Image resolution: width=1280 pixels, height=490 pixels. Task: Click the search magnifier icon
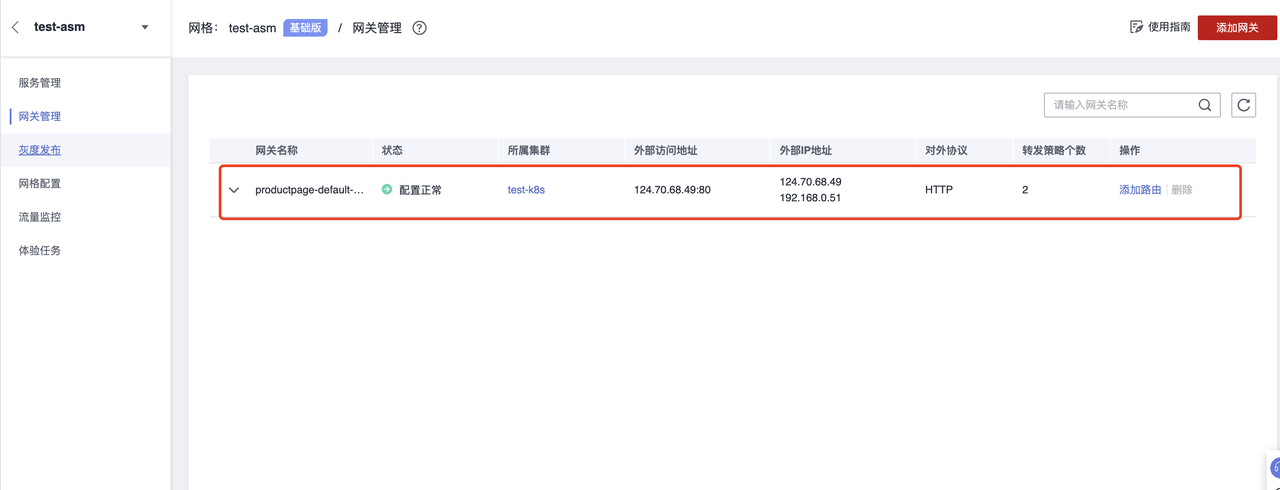(1206, 105)
